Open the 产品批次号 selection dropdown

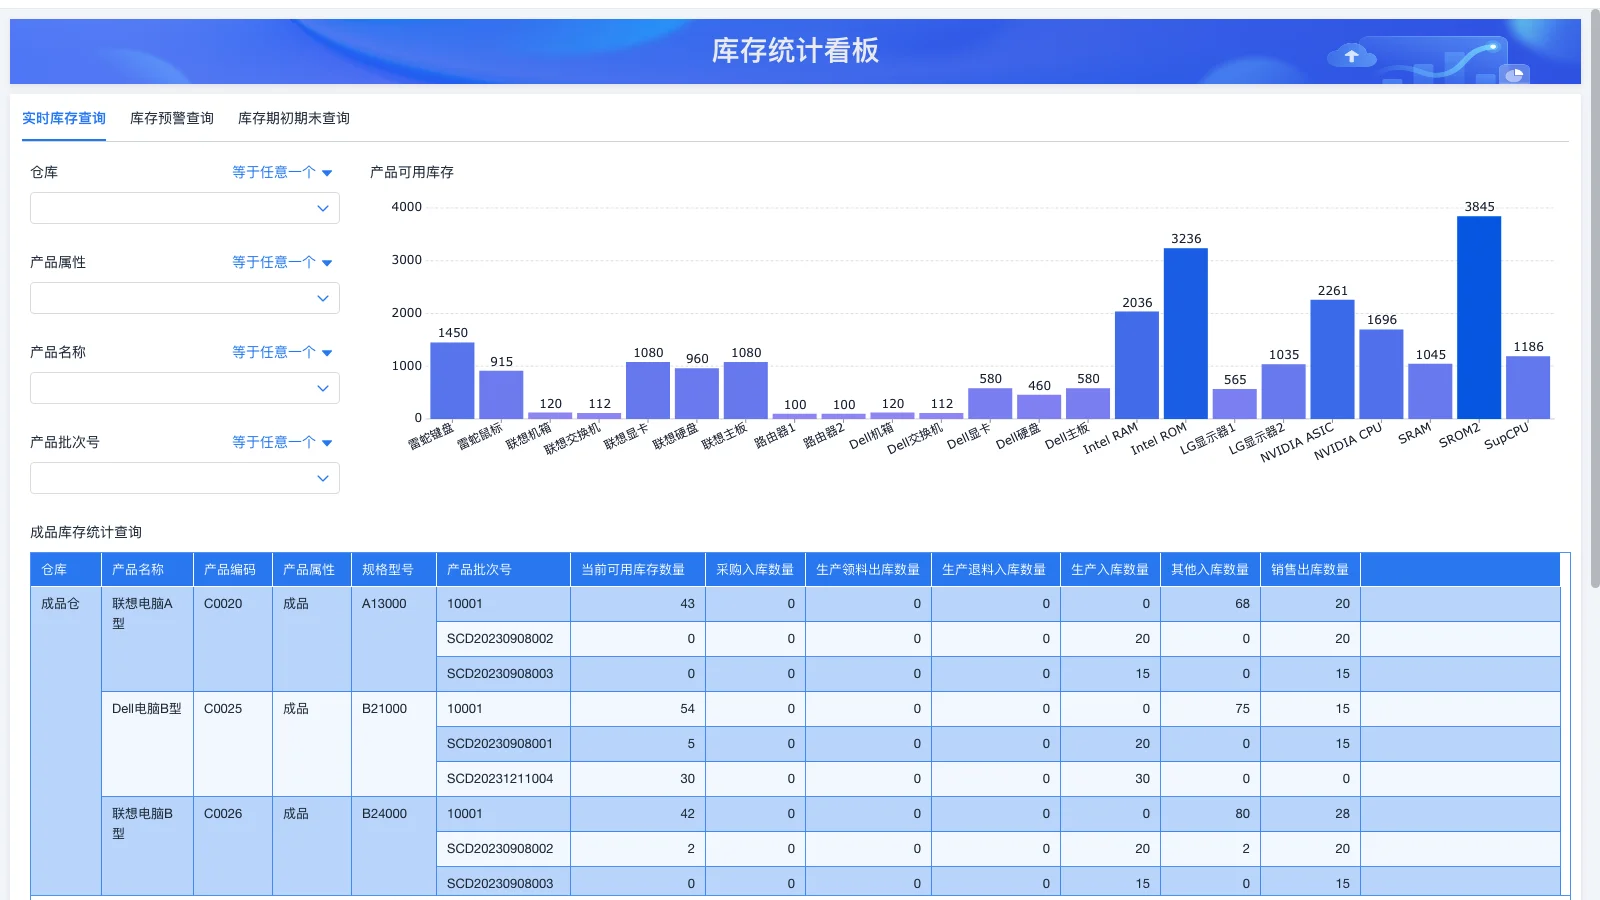(x=184, y=478)
